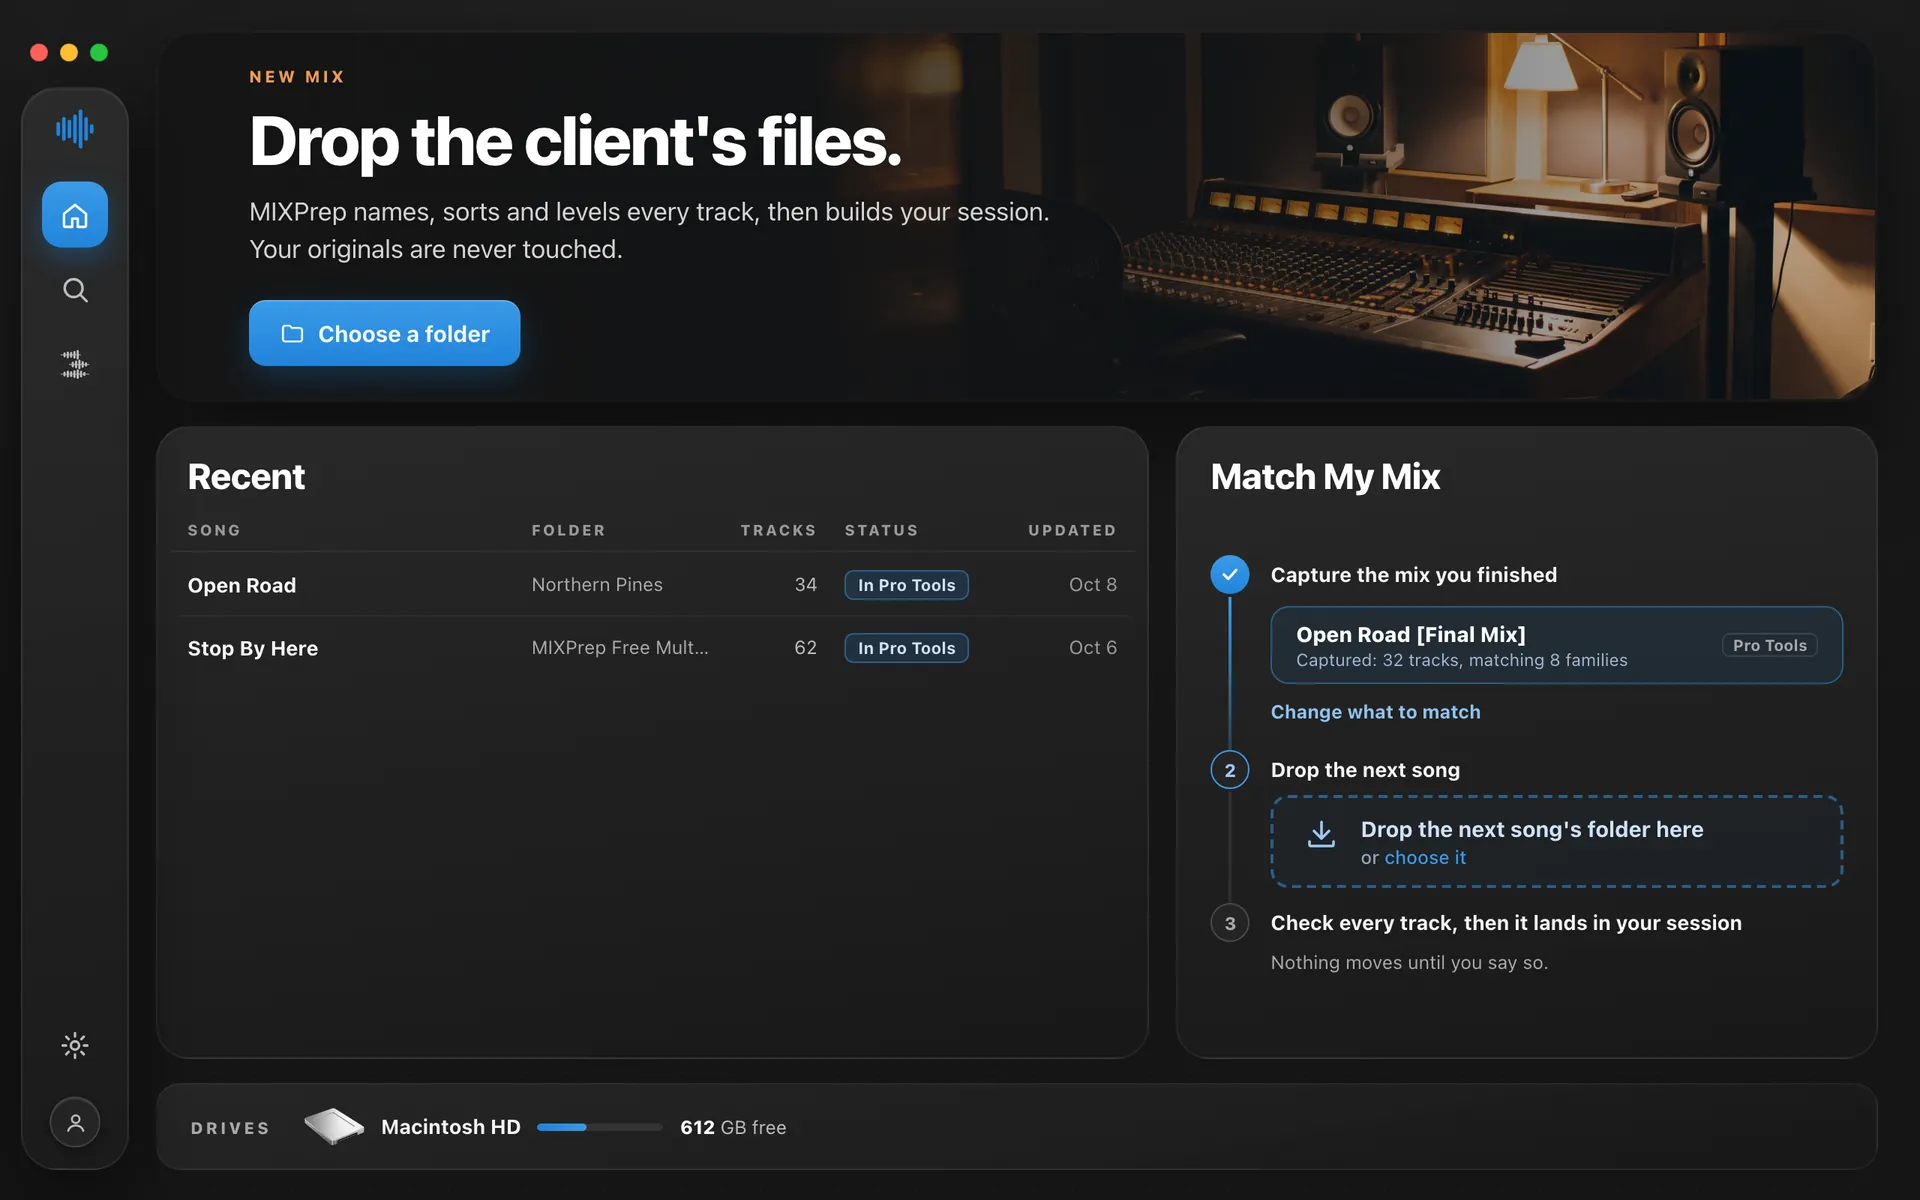Select step 3 circle marker
The height and width of the screenshot is (1200, 1920).
[x=1230, y=923]
